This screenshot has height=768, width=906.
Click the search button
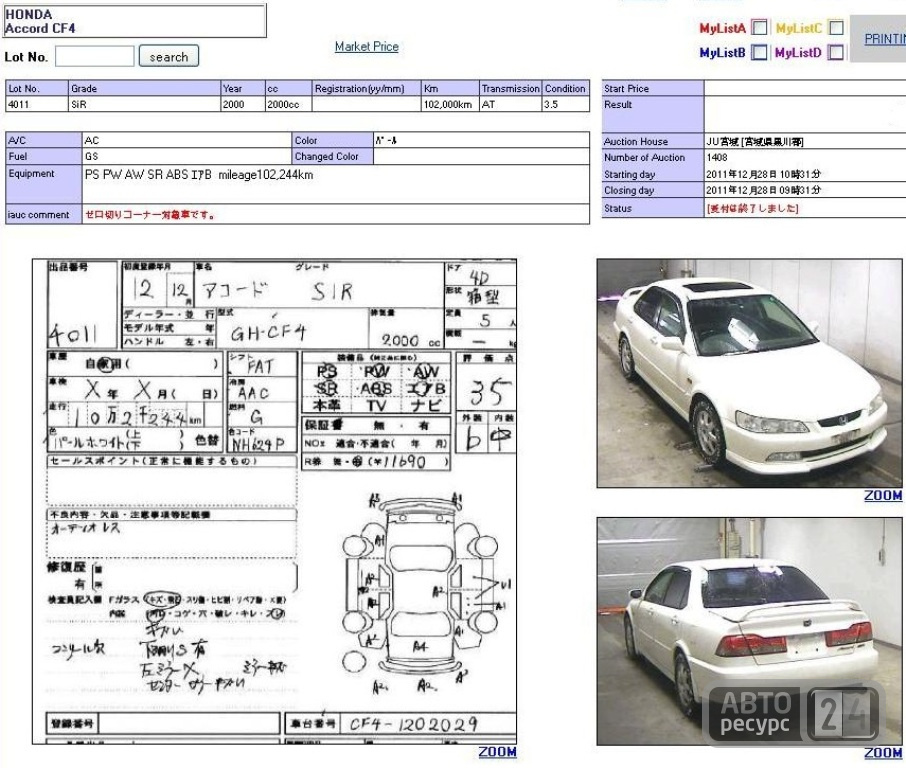pyautogui.click(x=169, y=56)
